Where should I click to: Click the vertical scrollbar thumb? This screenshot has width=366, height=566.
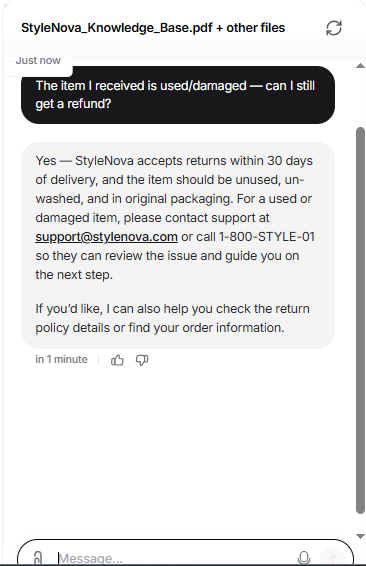pos(360,320)
